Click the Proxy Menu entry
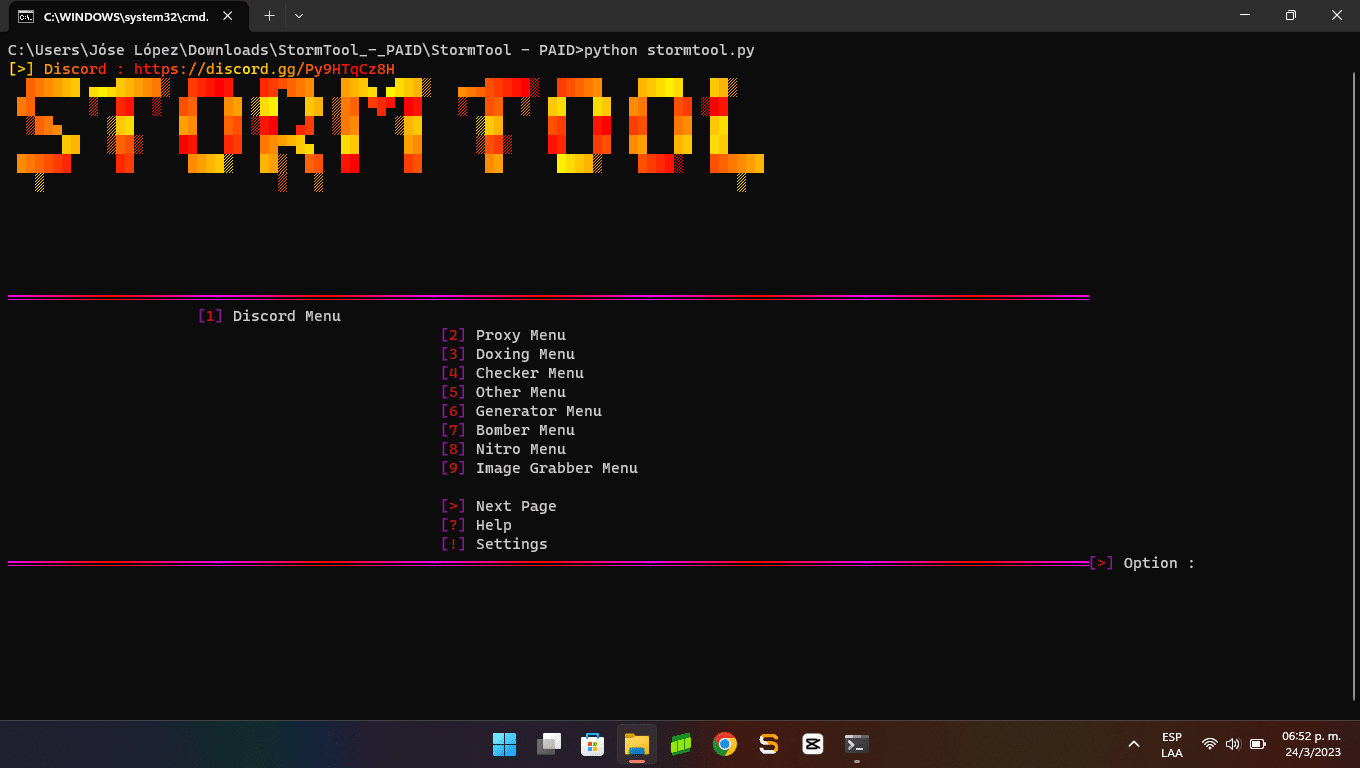Image resolution: width=1360 pixels, height=768 pixels. [x=503, y=335]
